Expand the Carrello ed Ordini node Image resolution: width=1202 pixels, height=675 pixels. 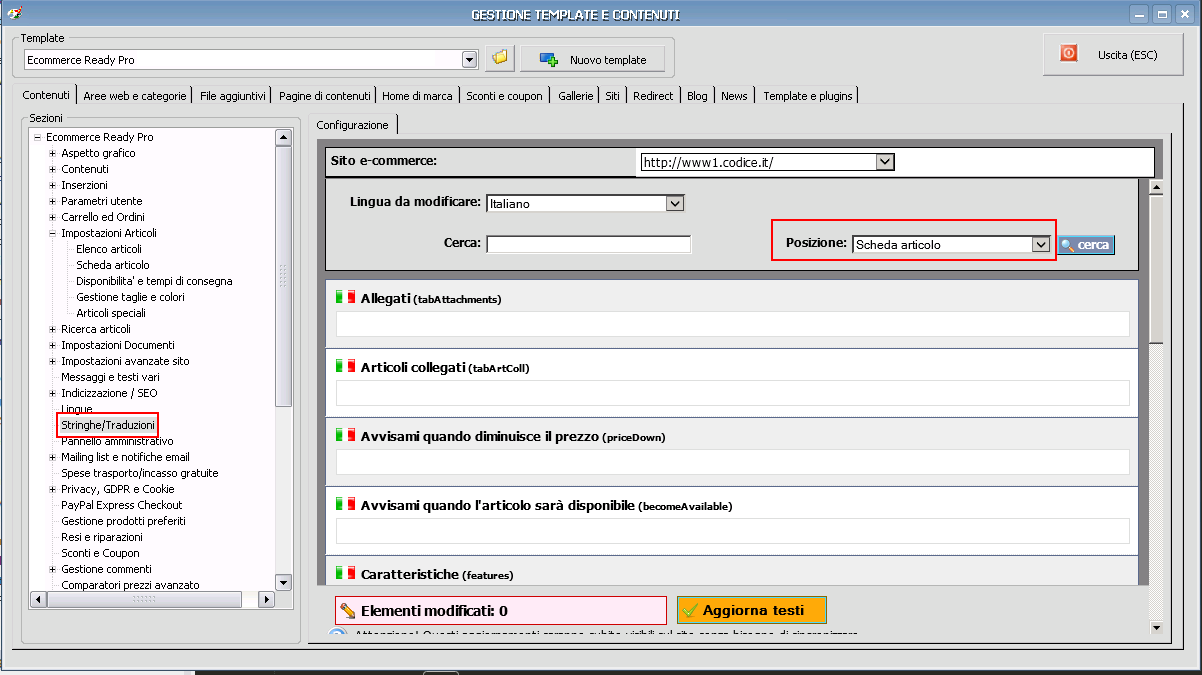(x=52, y=217)
